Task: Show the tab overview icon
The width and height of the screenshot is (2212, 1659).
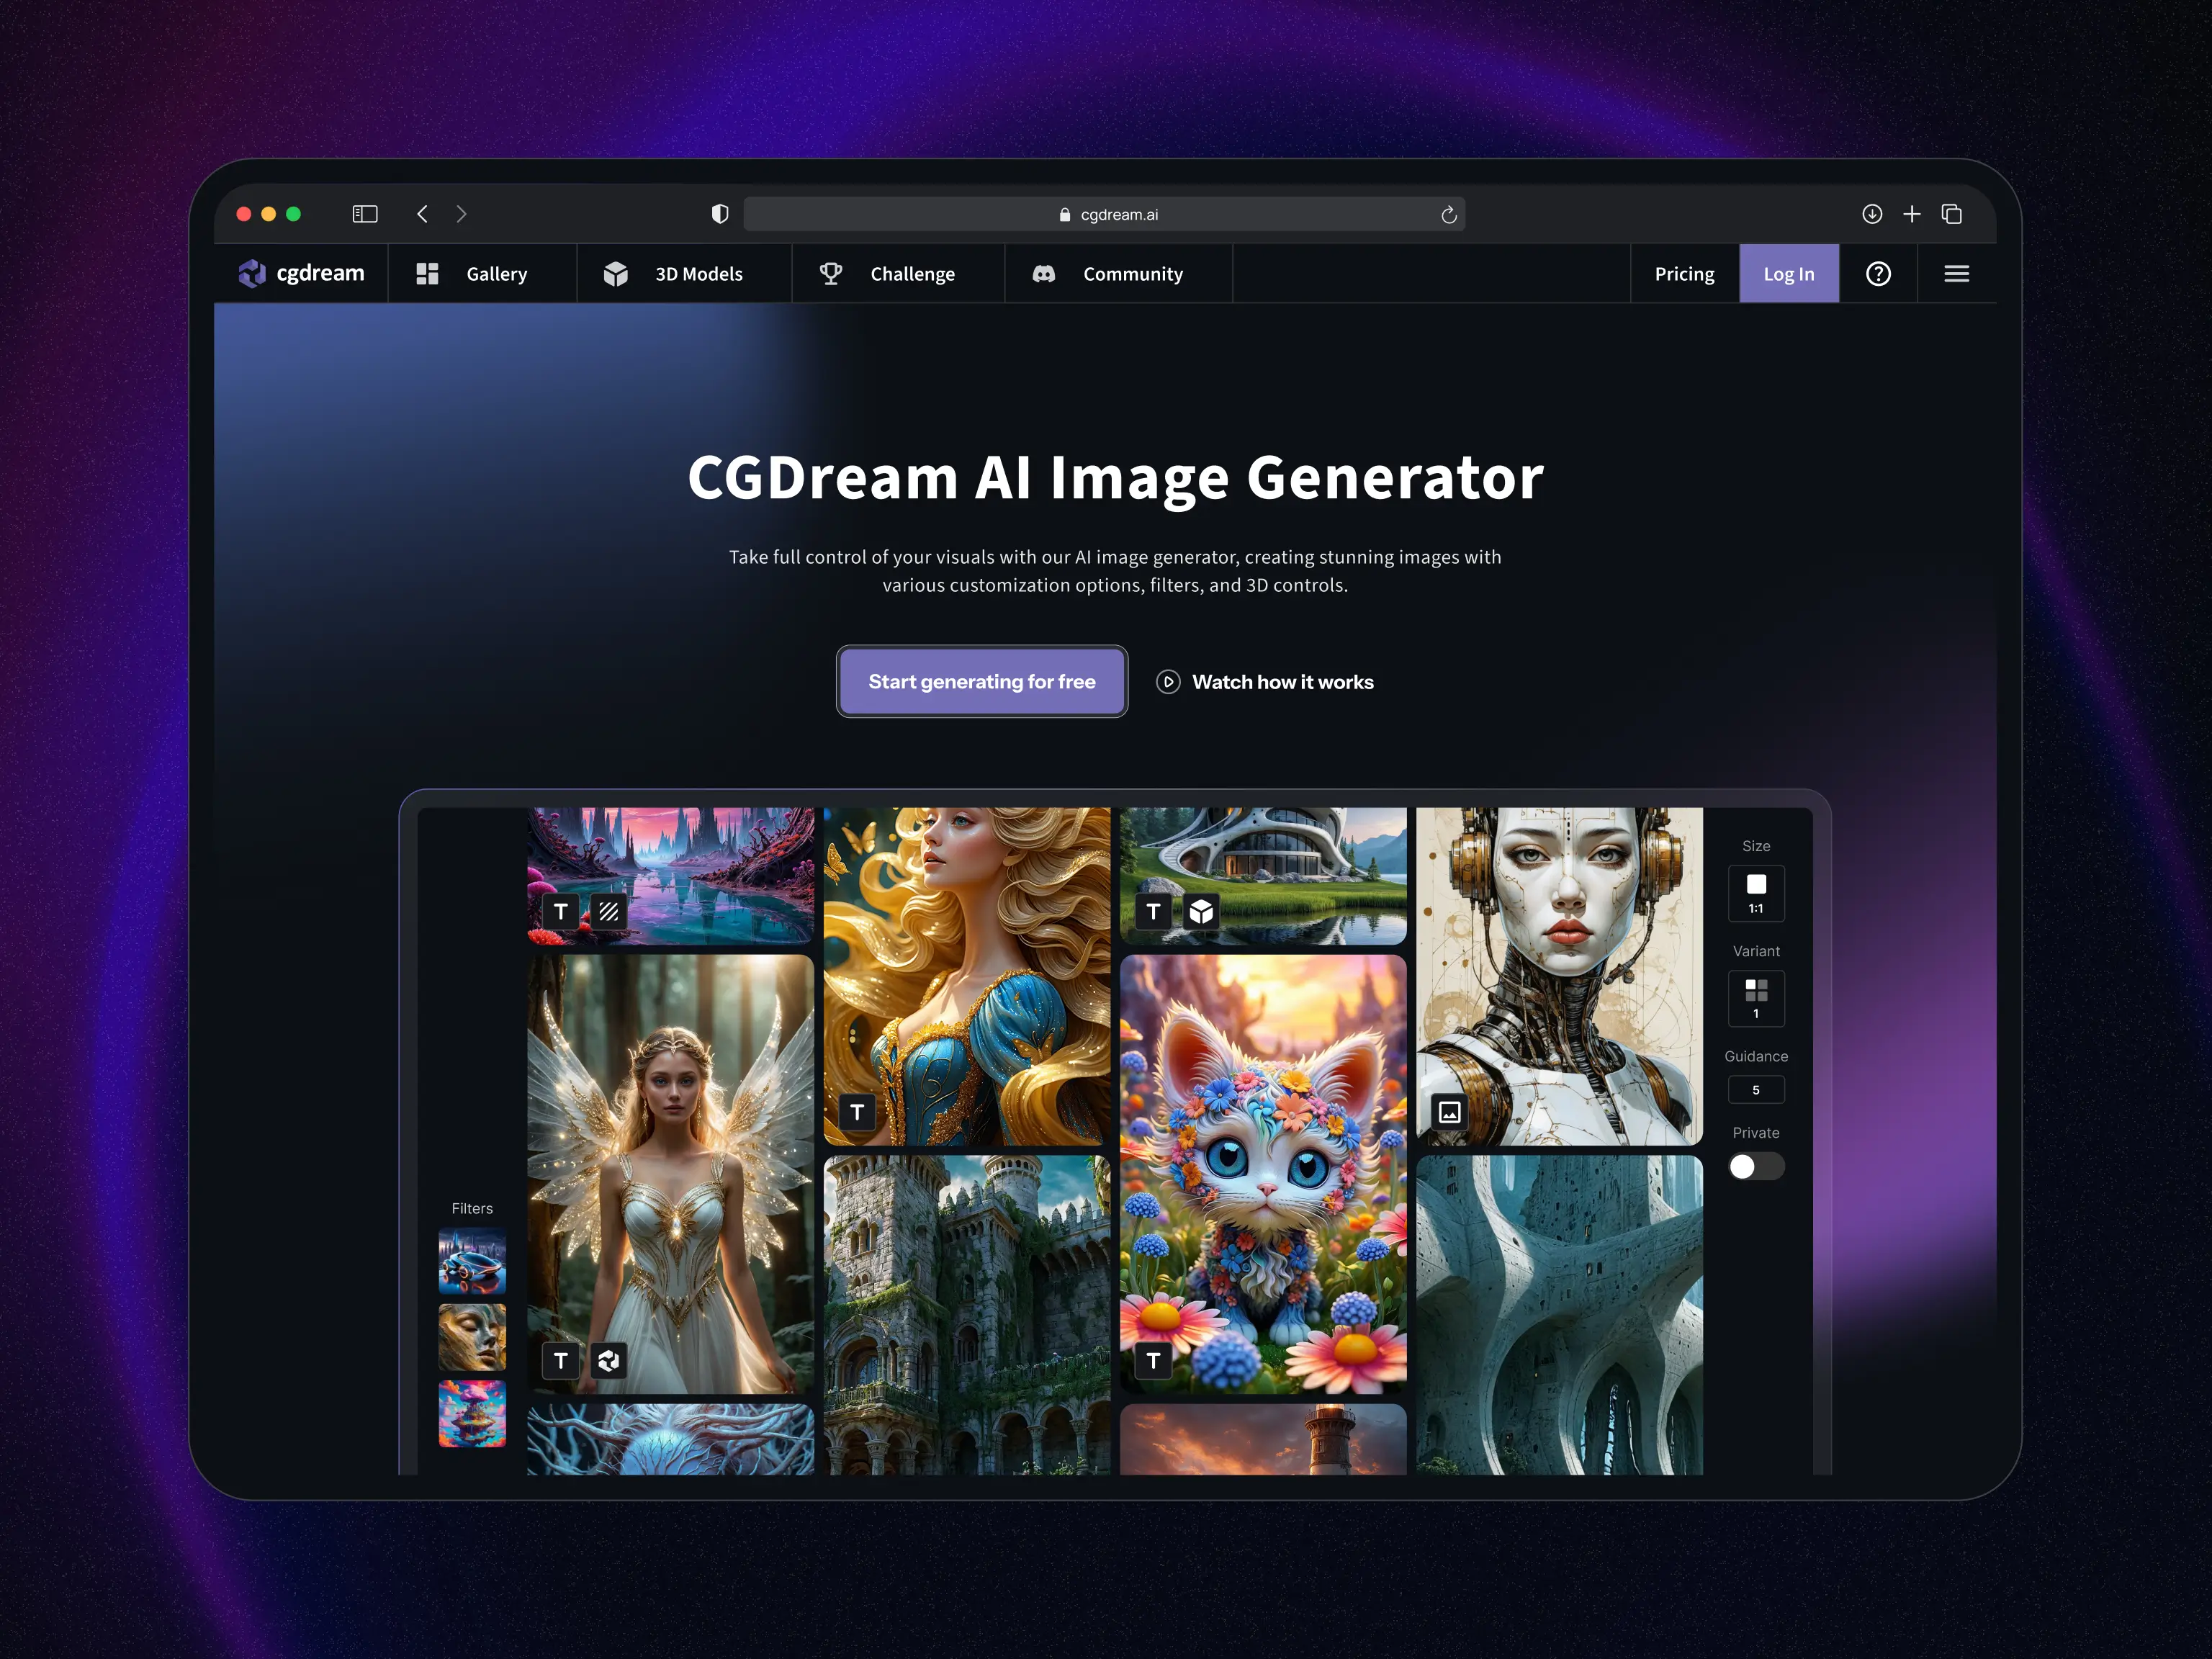Action: (1951, 214)
